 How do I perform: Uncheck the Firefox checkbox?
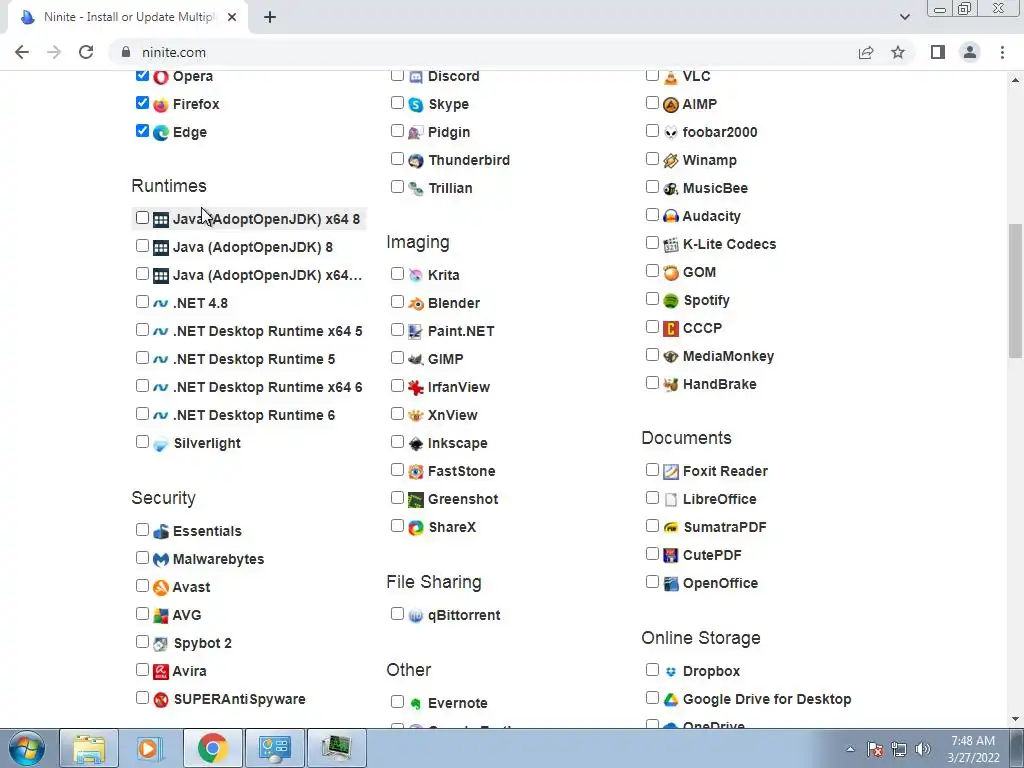142,103
